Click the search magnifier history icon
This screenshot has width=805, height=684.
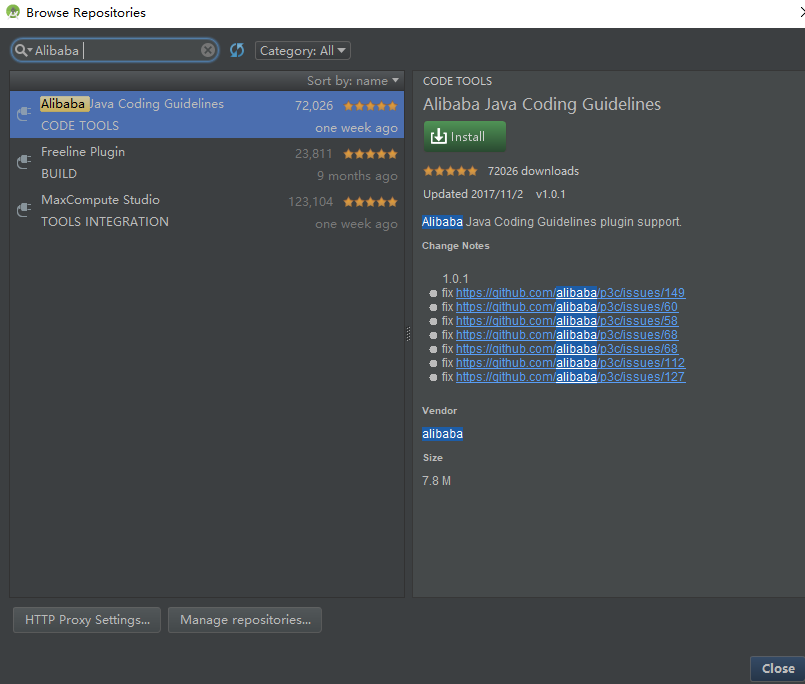pos(23,50)
